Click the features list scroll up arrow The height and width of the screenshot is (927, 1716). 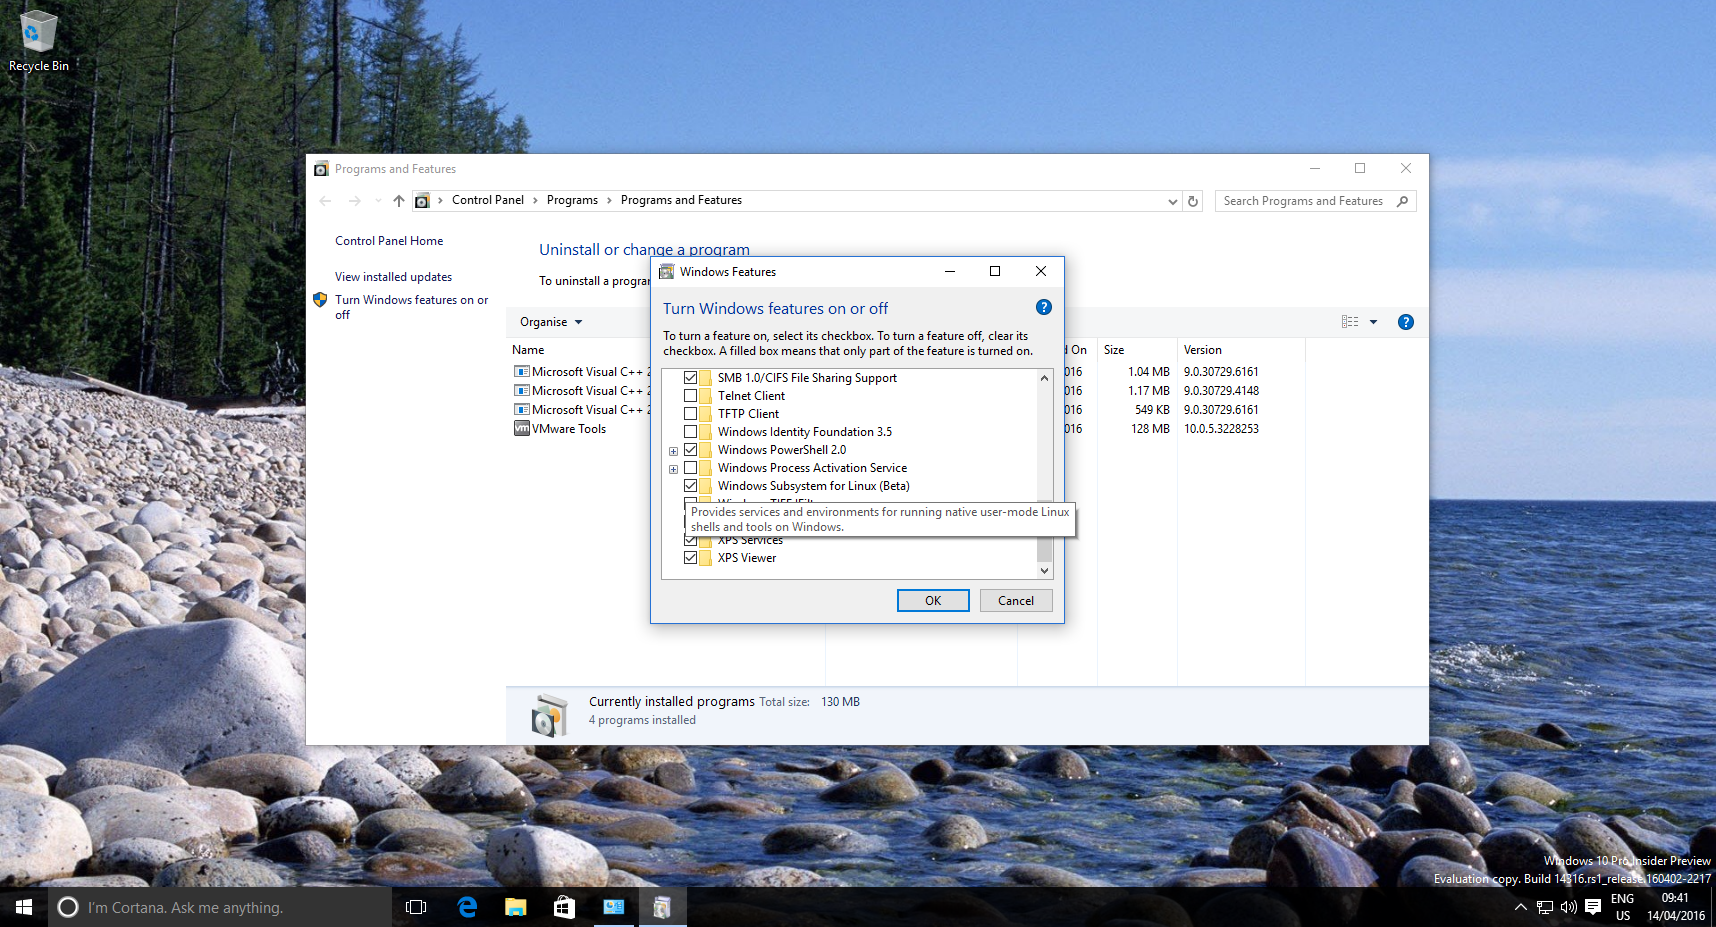point(1044,378)
